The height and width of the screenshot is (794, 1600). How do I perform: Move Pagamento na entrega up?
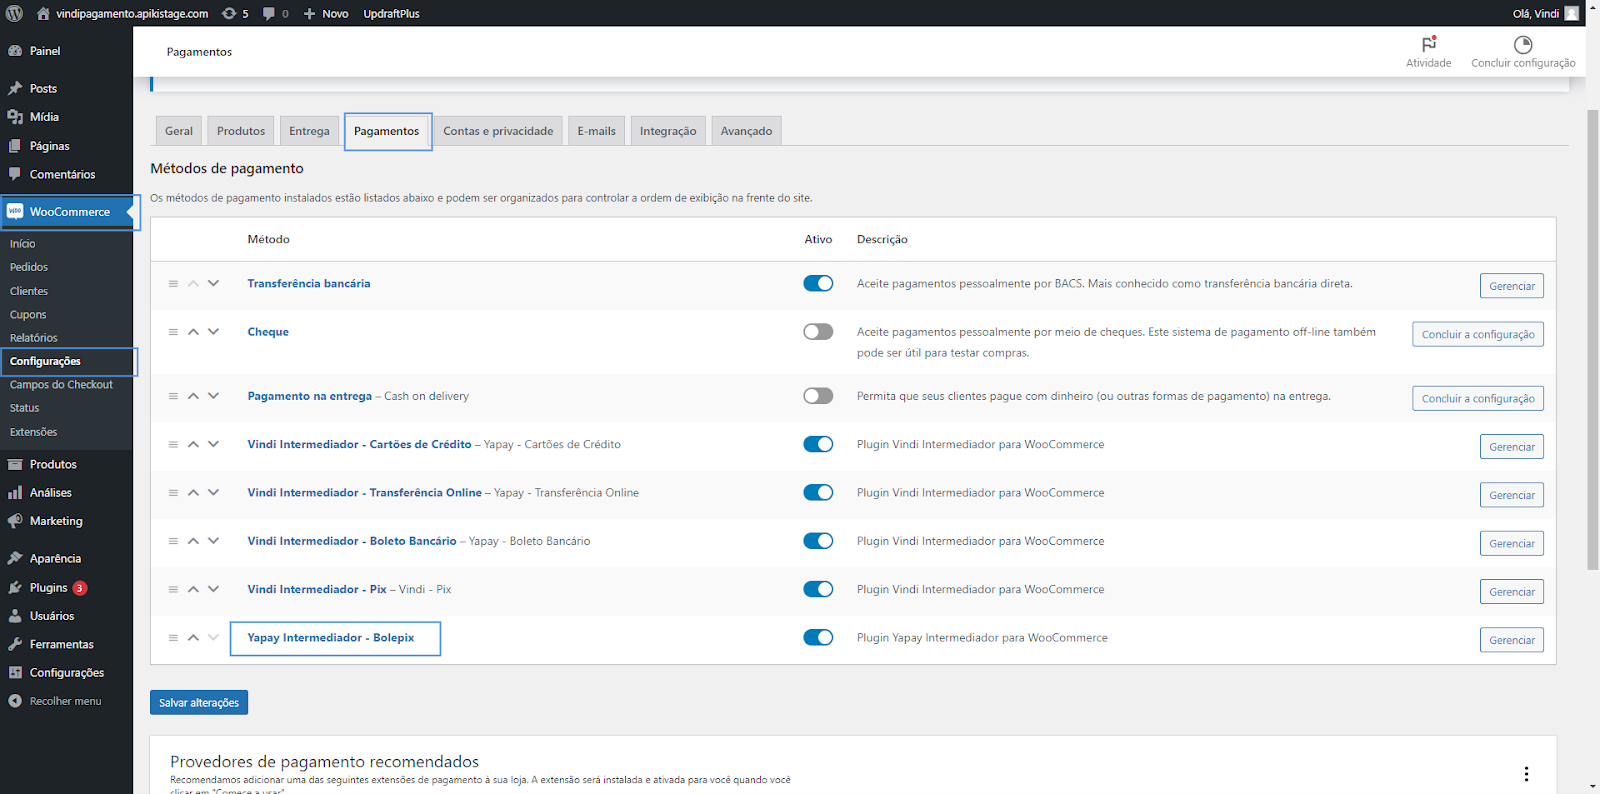coord(193,396)
